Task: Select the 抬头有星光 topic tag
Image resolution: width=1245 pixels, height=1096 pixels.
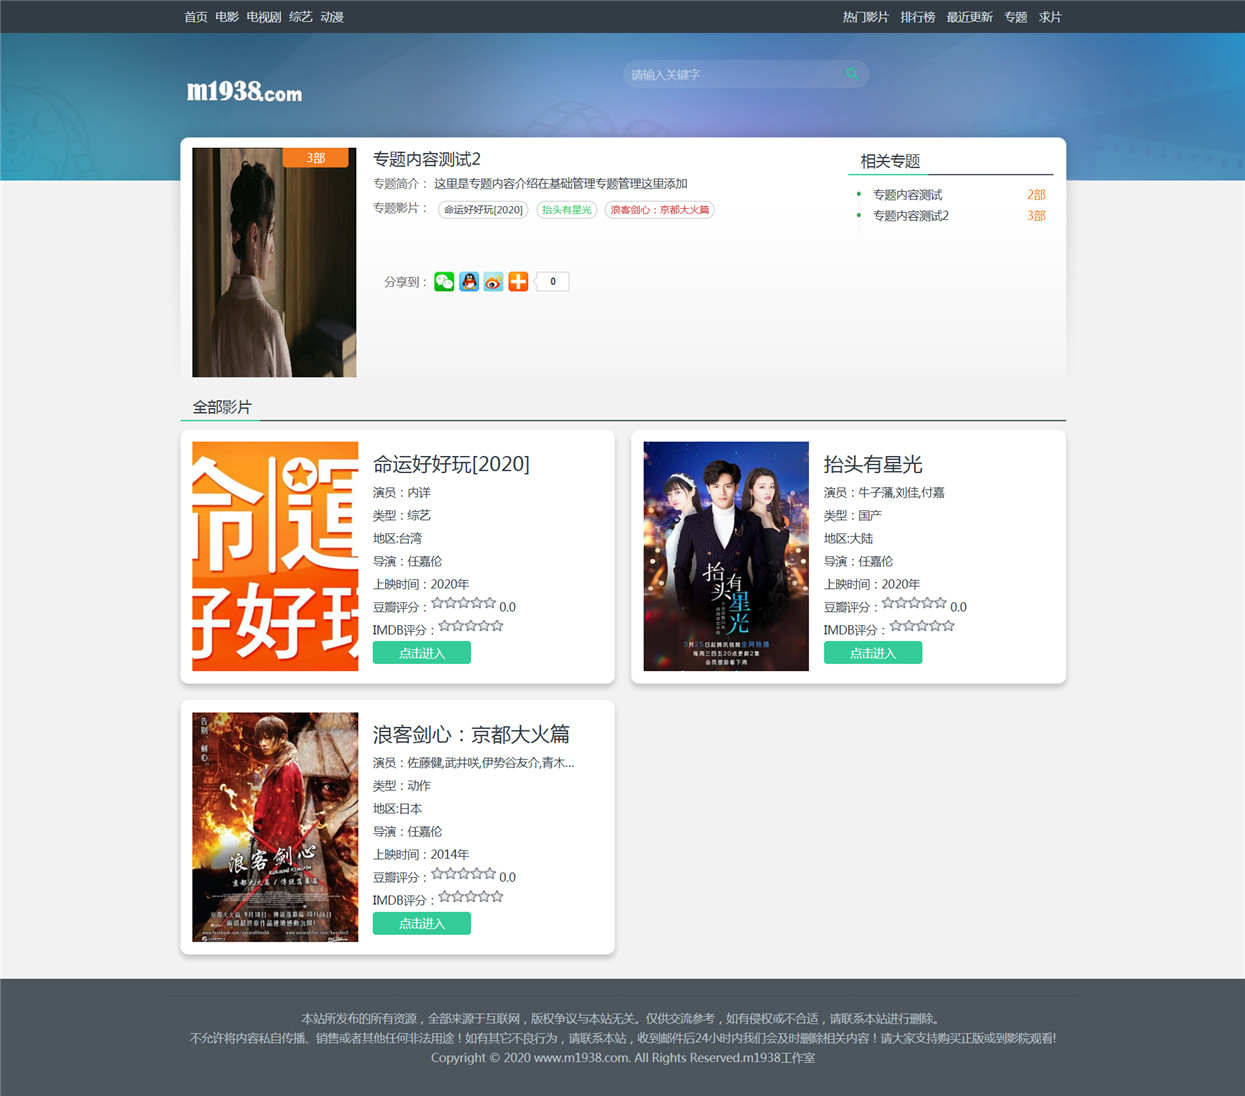Action: pos(567,210)
